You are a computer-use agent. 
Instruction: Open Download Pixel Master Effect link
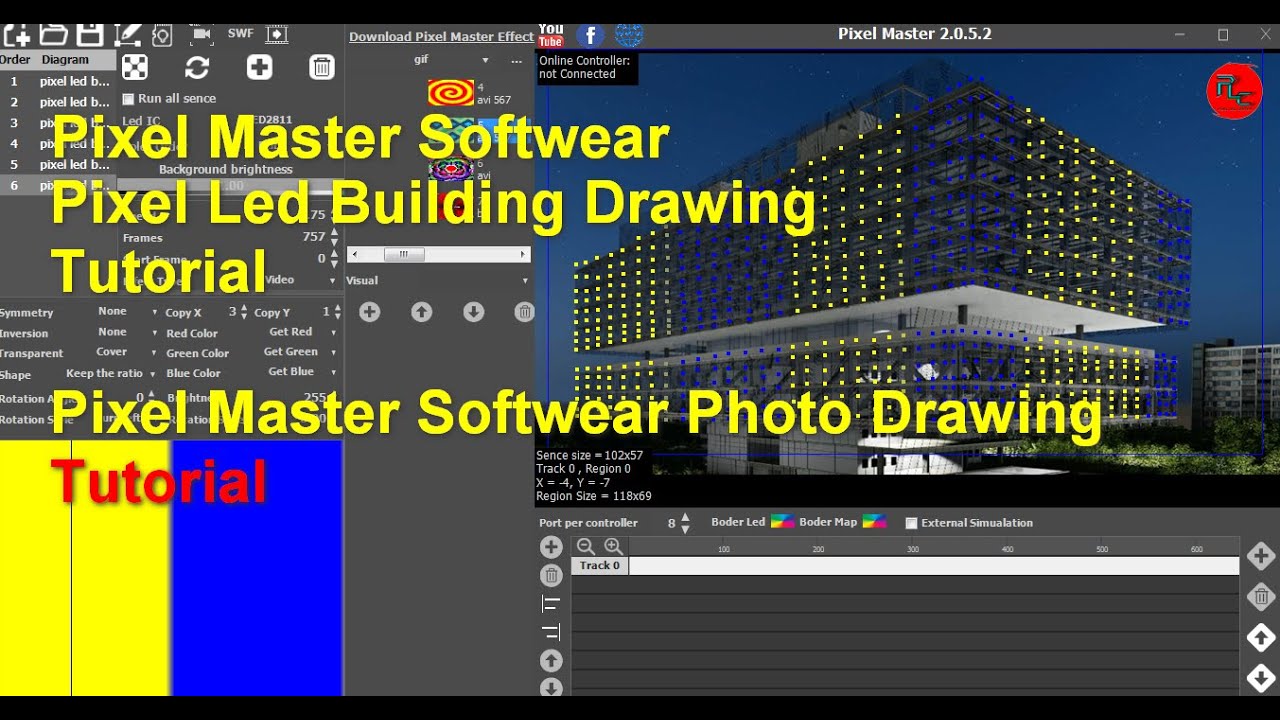[441, 37]
